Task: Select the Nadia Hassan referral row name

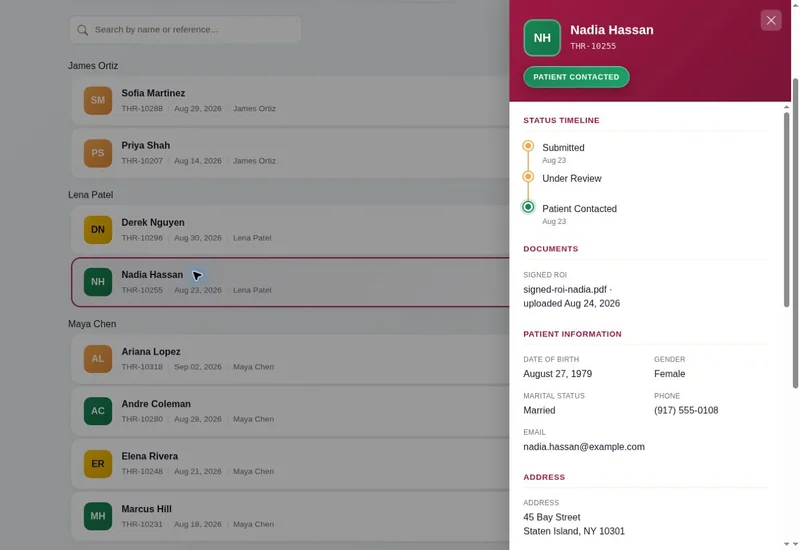Action: [x=152, y=274]
